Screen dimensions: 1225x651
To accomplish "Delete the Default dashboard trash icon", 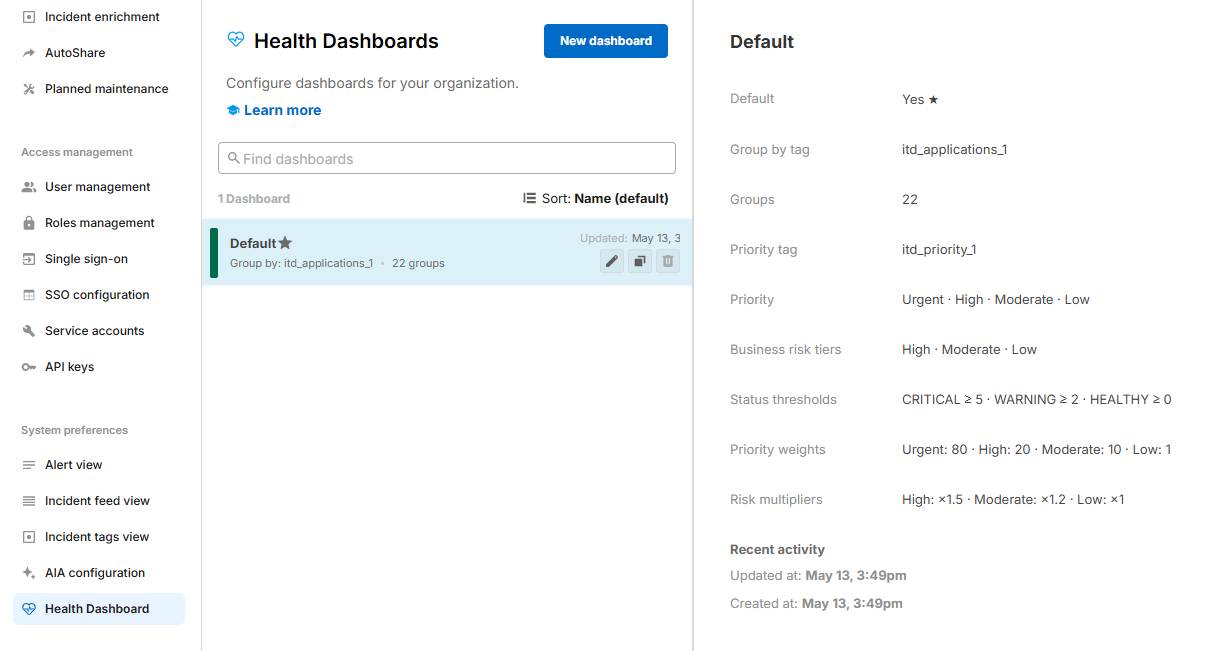I will pos(668,262).
